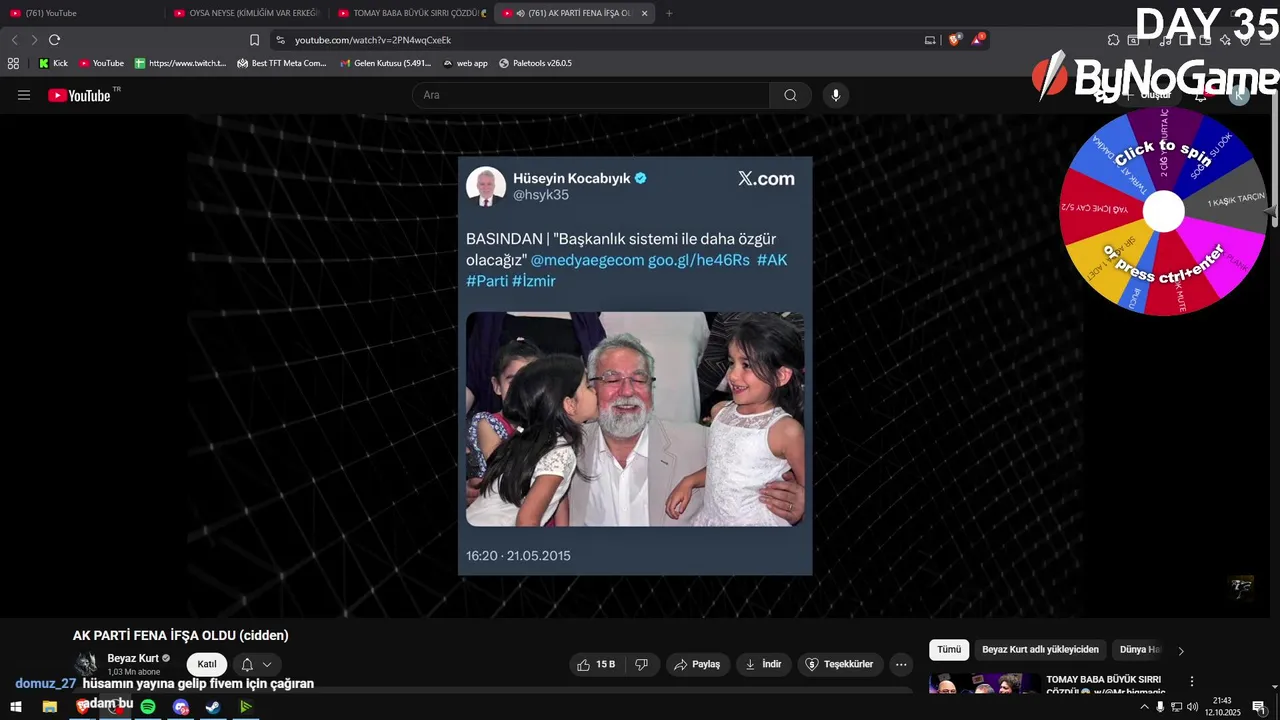Open the Brave Shields lion icon
This screenshot has width=1280, height=720.
(x=954, y=40)
